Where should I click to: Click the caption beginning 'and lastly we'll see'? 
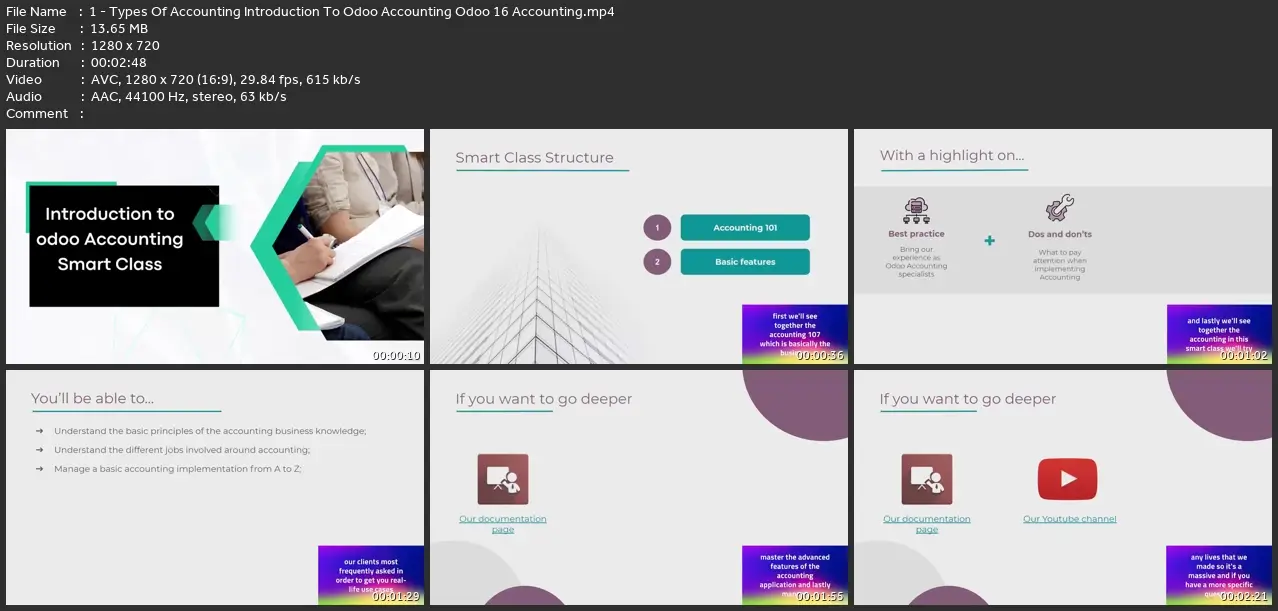(1219, 334)
